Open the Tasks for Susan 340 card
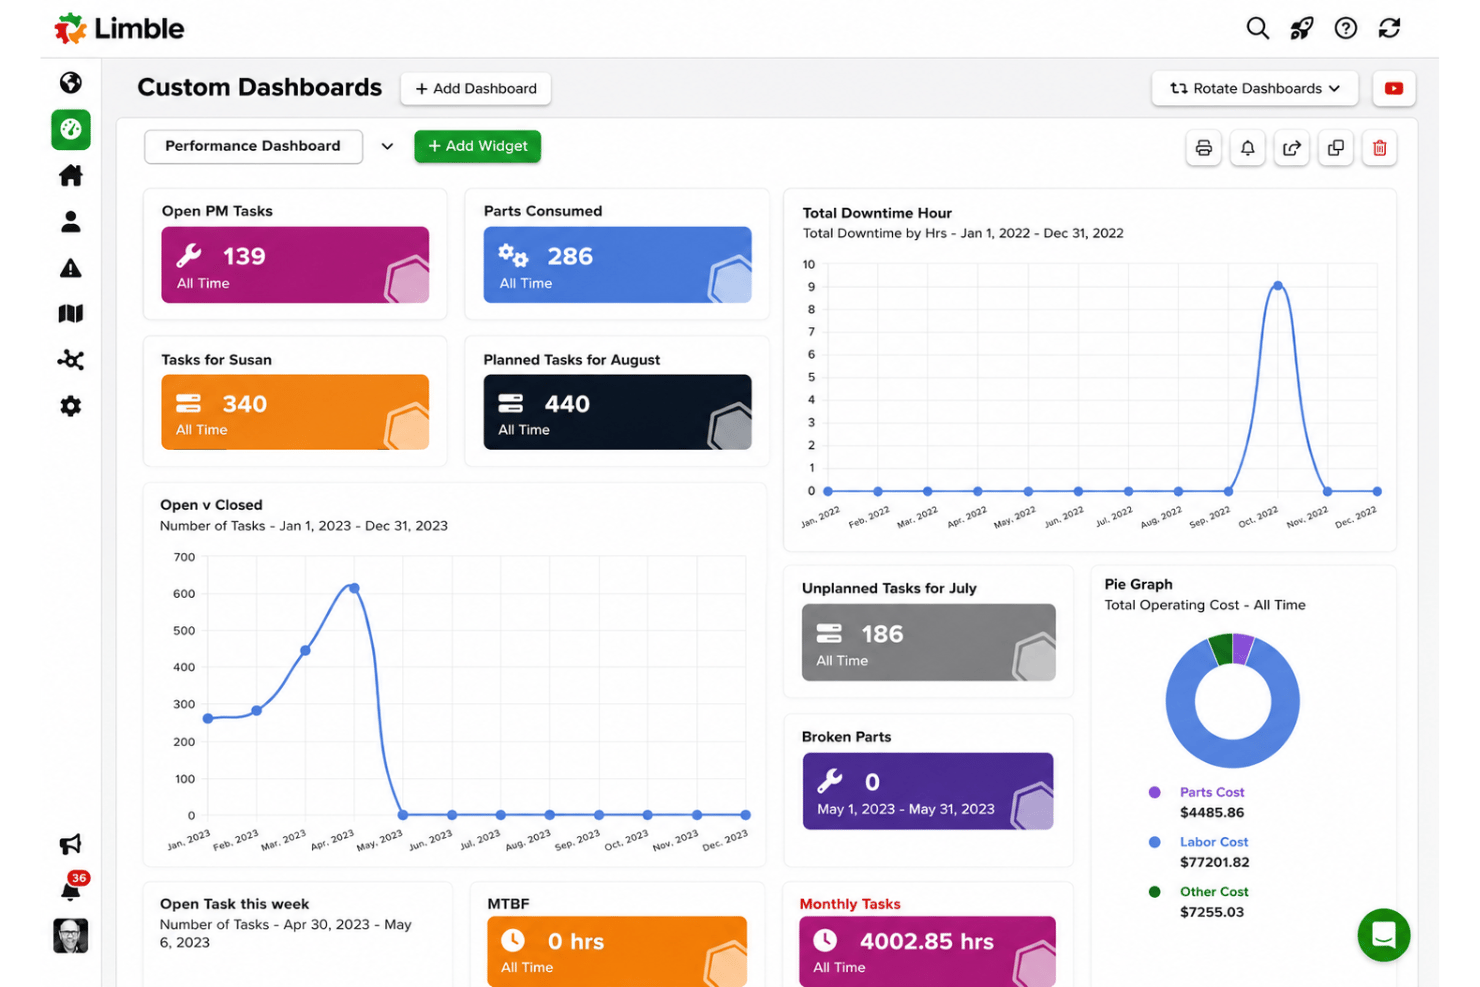This screenshot has width=1480, height=987. click(x=295, y=412)
